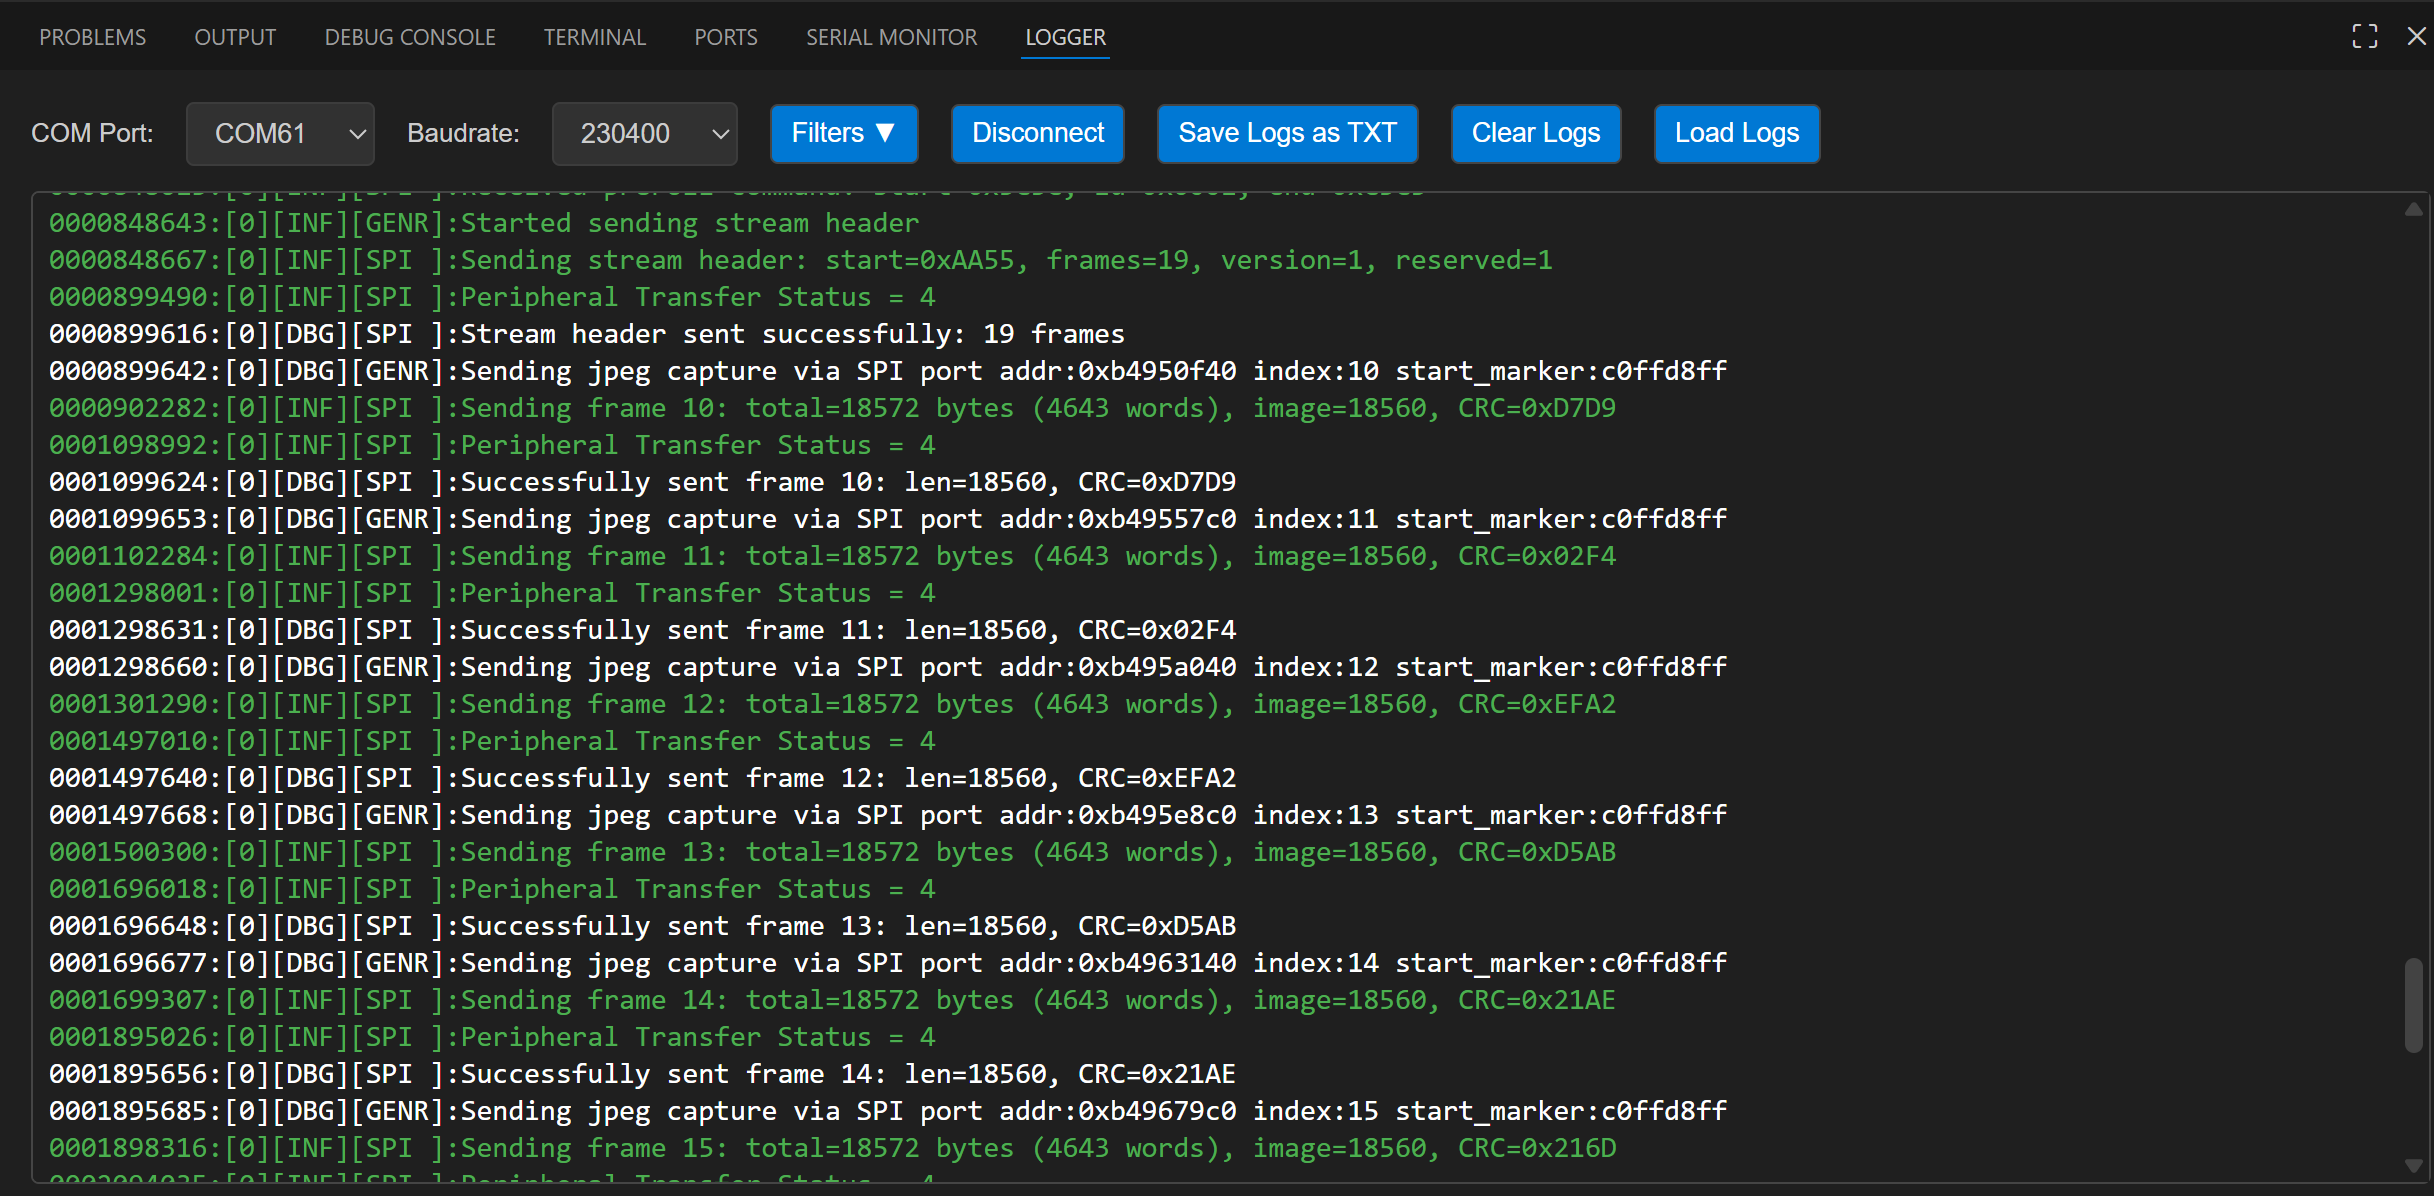2434x1196 pixels.
Task: Click the Clear Logs button
Action: [x=1536, y=133]
